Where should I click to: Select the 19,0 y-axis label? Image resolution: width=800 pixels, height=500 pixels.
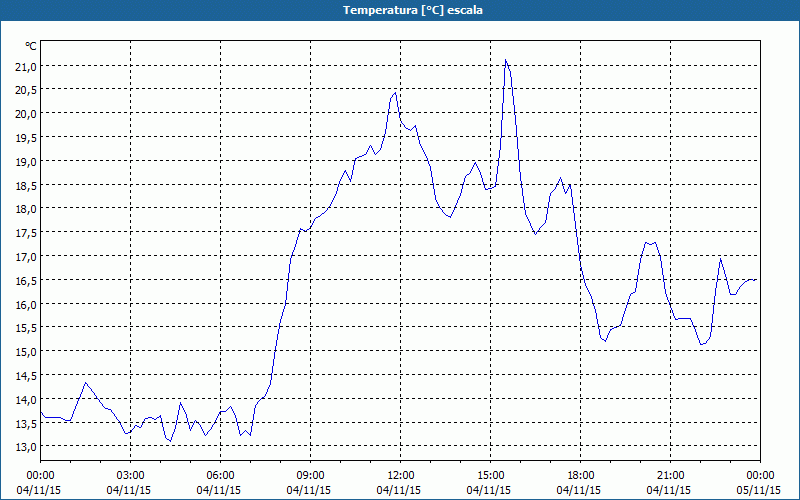coord(27,161)
